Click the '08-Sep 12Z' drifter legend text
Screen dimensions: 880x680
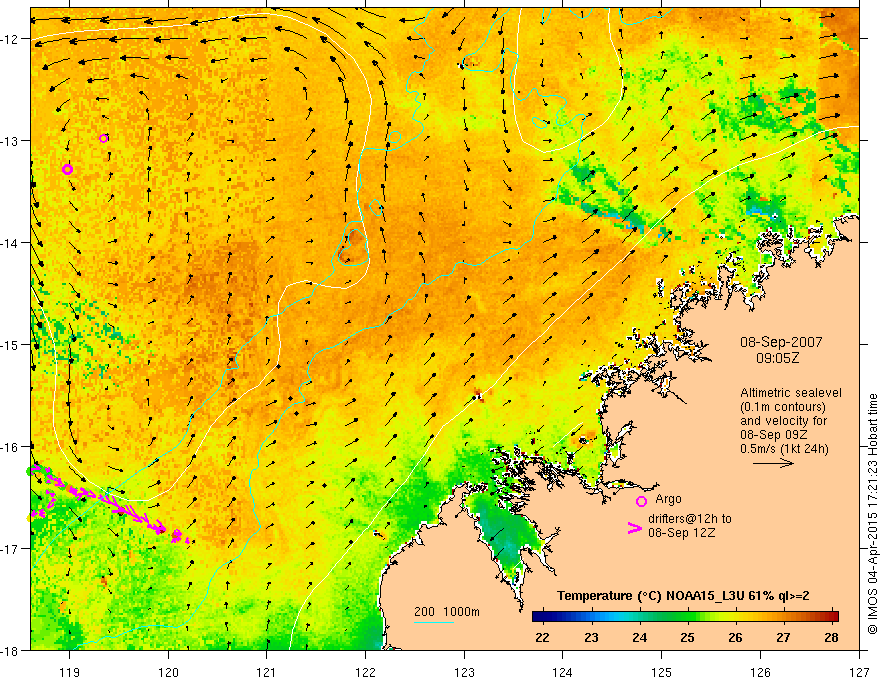[681, 533]
